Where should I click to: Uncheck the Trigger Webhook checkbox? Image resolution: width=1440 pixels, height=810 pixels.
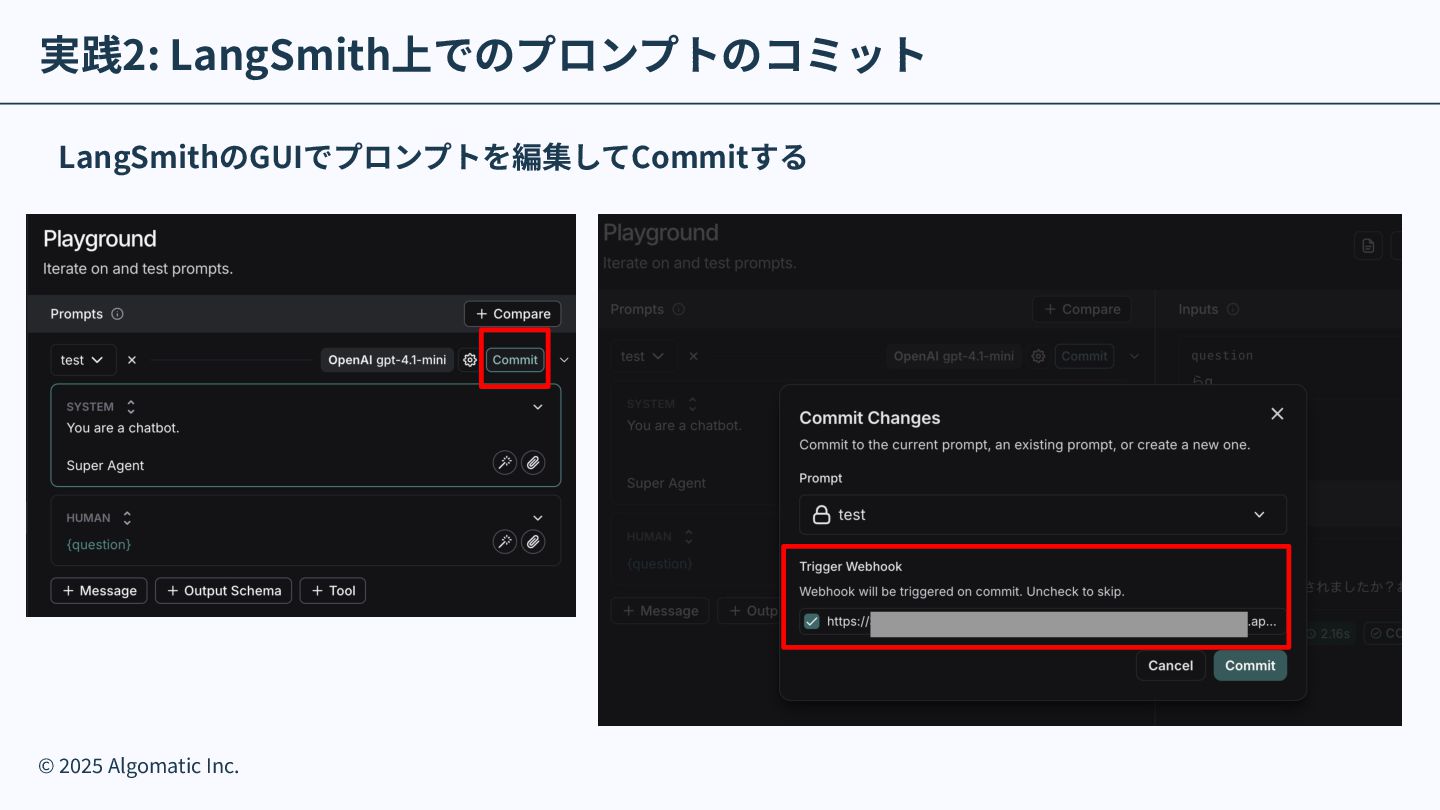coord(812,621)
